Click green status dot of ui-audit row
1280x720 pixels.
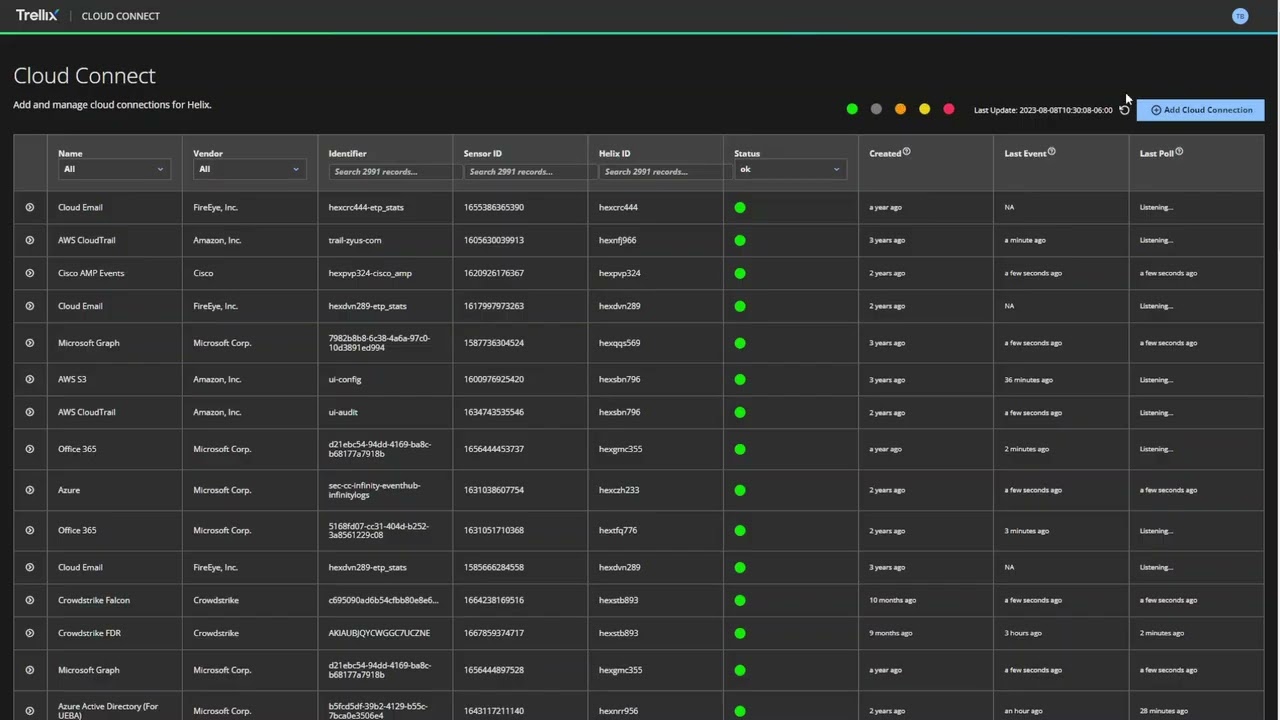[x=740, y=412]
